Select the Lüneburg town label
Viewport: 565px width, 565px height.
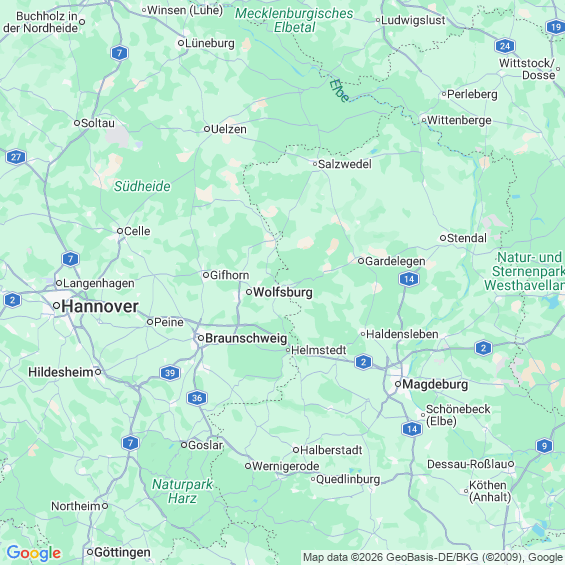tap(210, 44)
